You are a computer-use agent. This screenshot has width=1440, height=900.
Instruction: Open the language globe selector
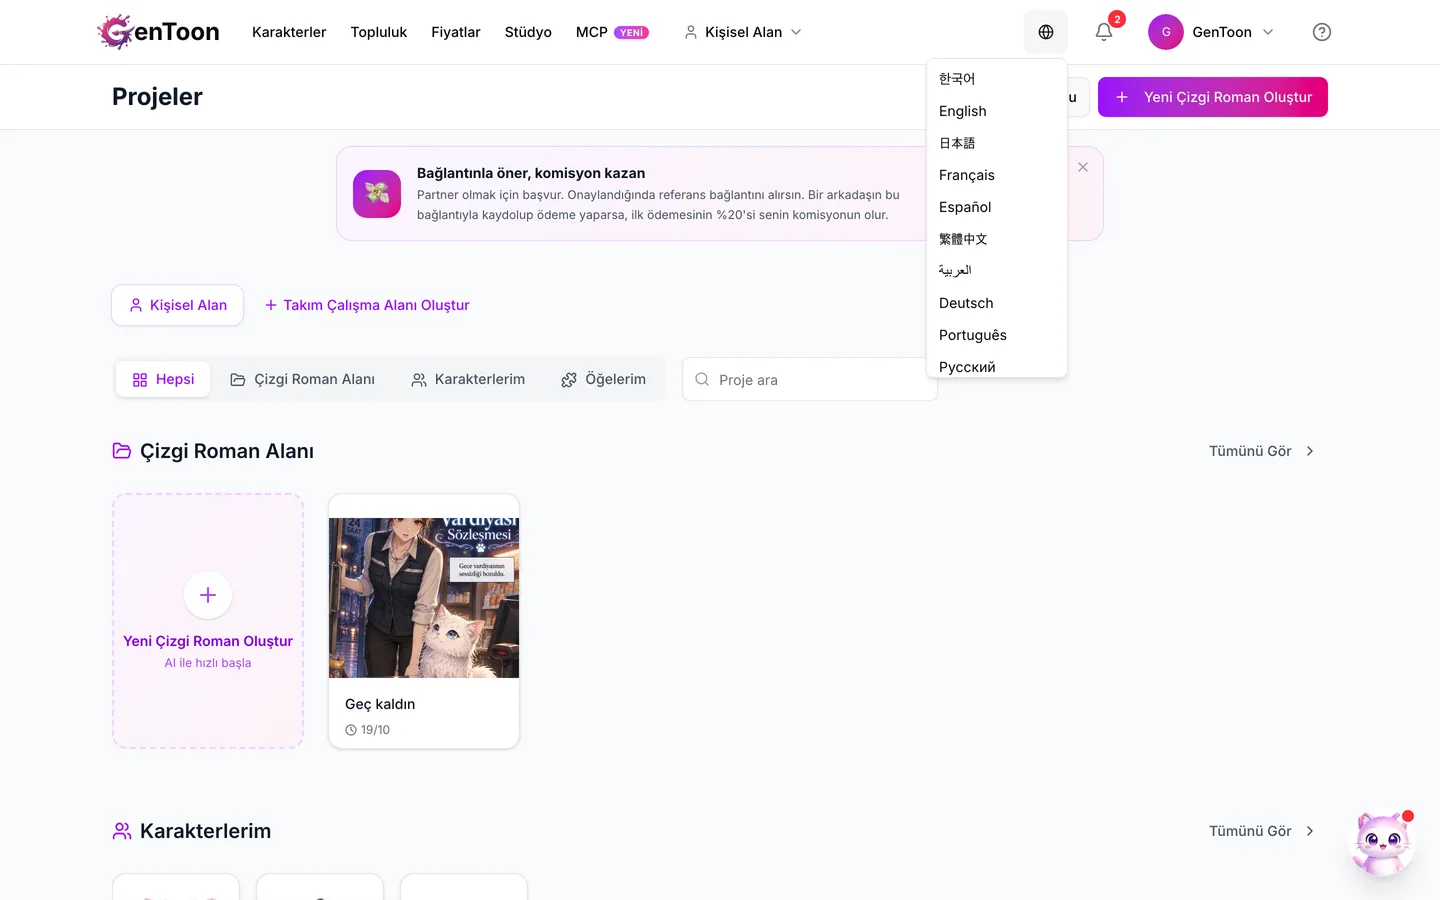[x=1046, y=32]
